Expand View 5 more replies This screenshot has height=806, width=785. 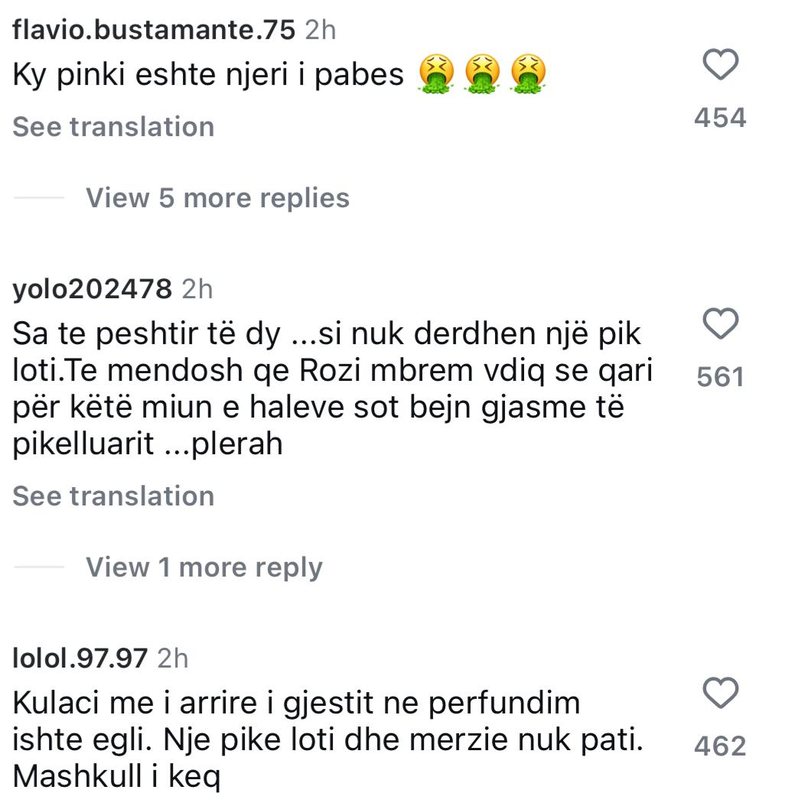(x=217, y=198)
